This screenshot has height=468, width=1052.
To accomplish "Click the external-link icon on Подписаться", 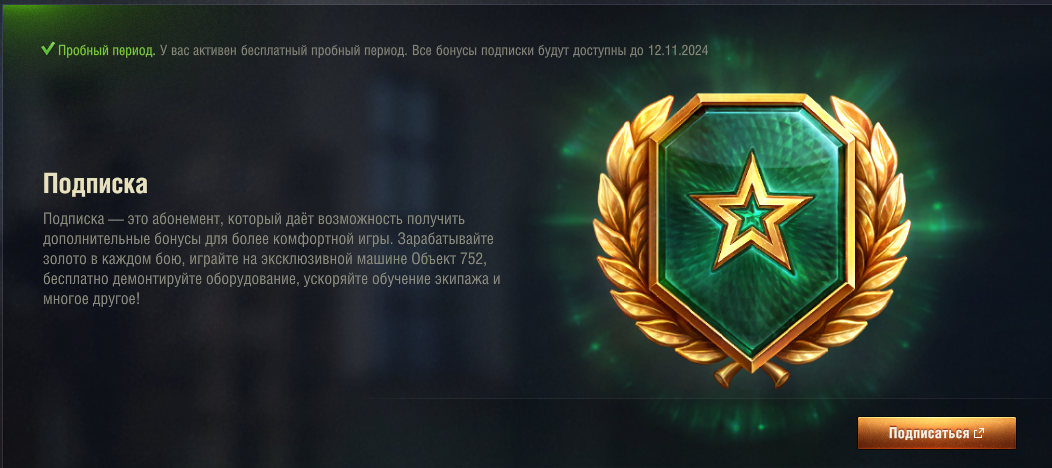I will click(978, 433).
